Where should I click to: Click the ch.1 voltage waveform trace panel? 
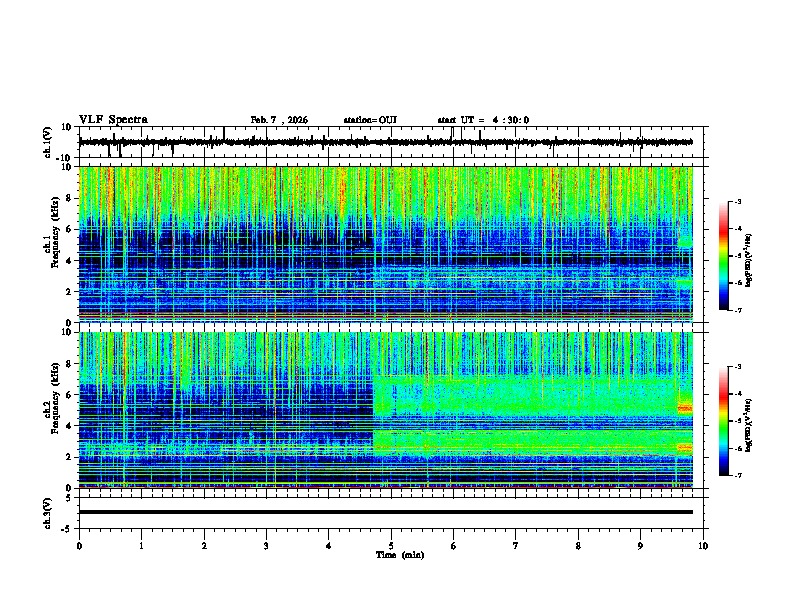click(x=391, y=142)
